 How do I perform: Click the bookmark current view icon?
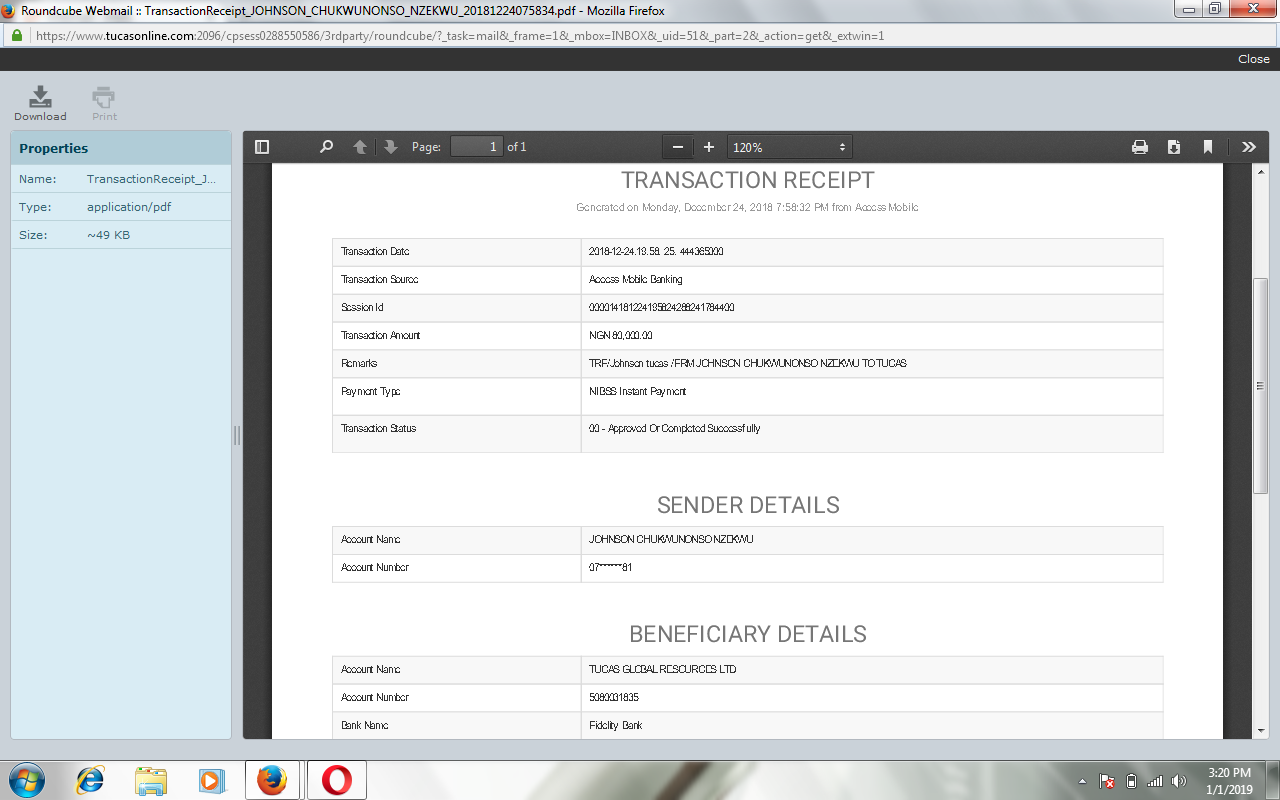(1208, 147)
